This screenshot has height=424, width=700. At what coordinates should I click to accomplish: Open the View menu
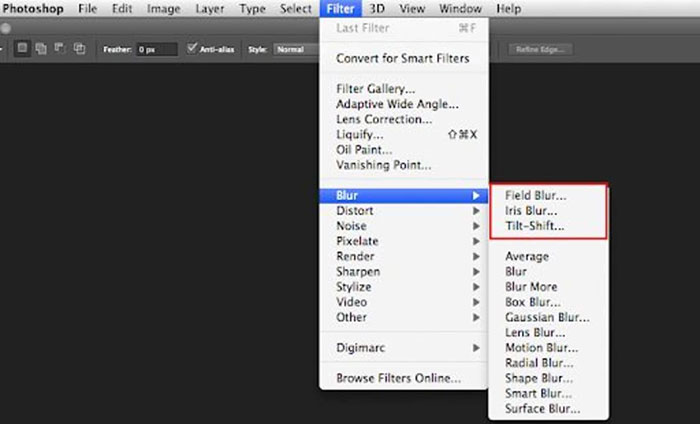(x=412, y=8)
